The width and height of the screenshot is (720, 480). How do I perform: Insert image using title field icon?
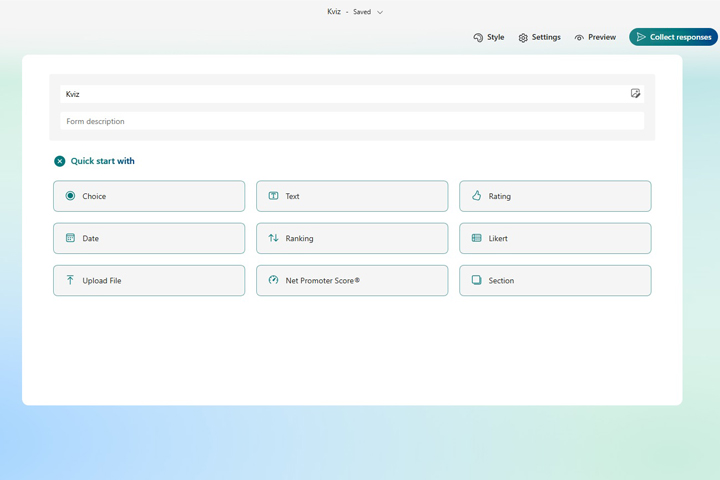coord(635,94)
